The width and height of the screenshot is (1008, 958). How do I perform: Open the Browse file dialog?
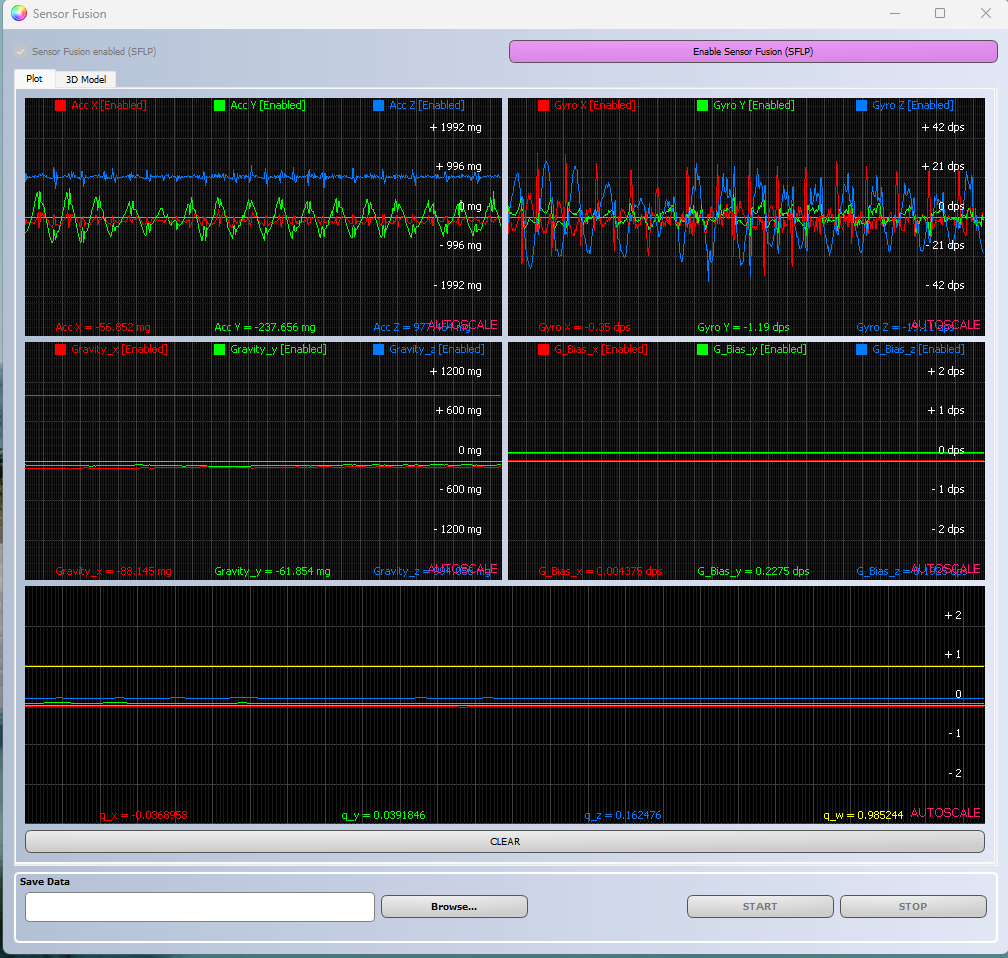coord(454,906)
